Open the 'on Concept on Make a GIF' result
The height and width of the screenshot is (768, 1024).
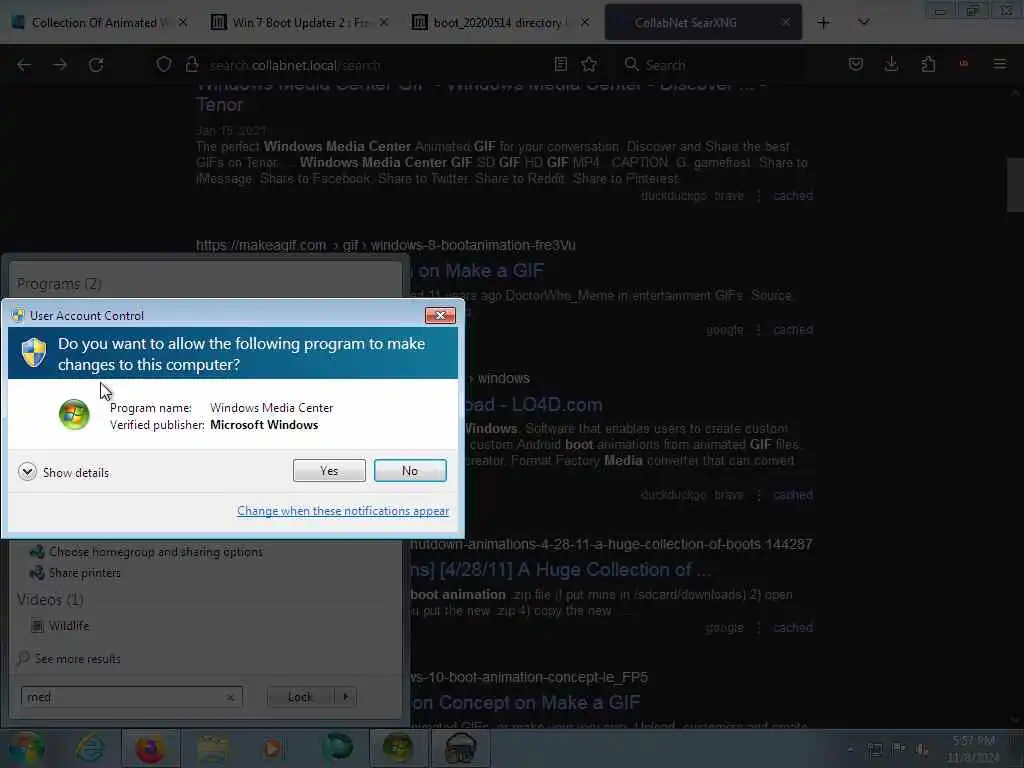coord(526,703)
